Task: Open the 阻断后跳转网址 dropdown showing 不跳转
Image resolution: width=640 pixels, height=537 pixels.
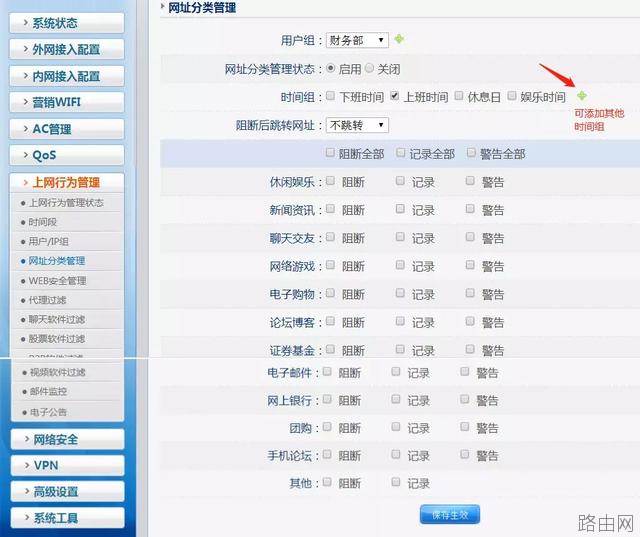Action: (357, 125)
